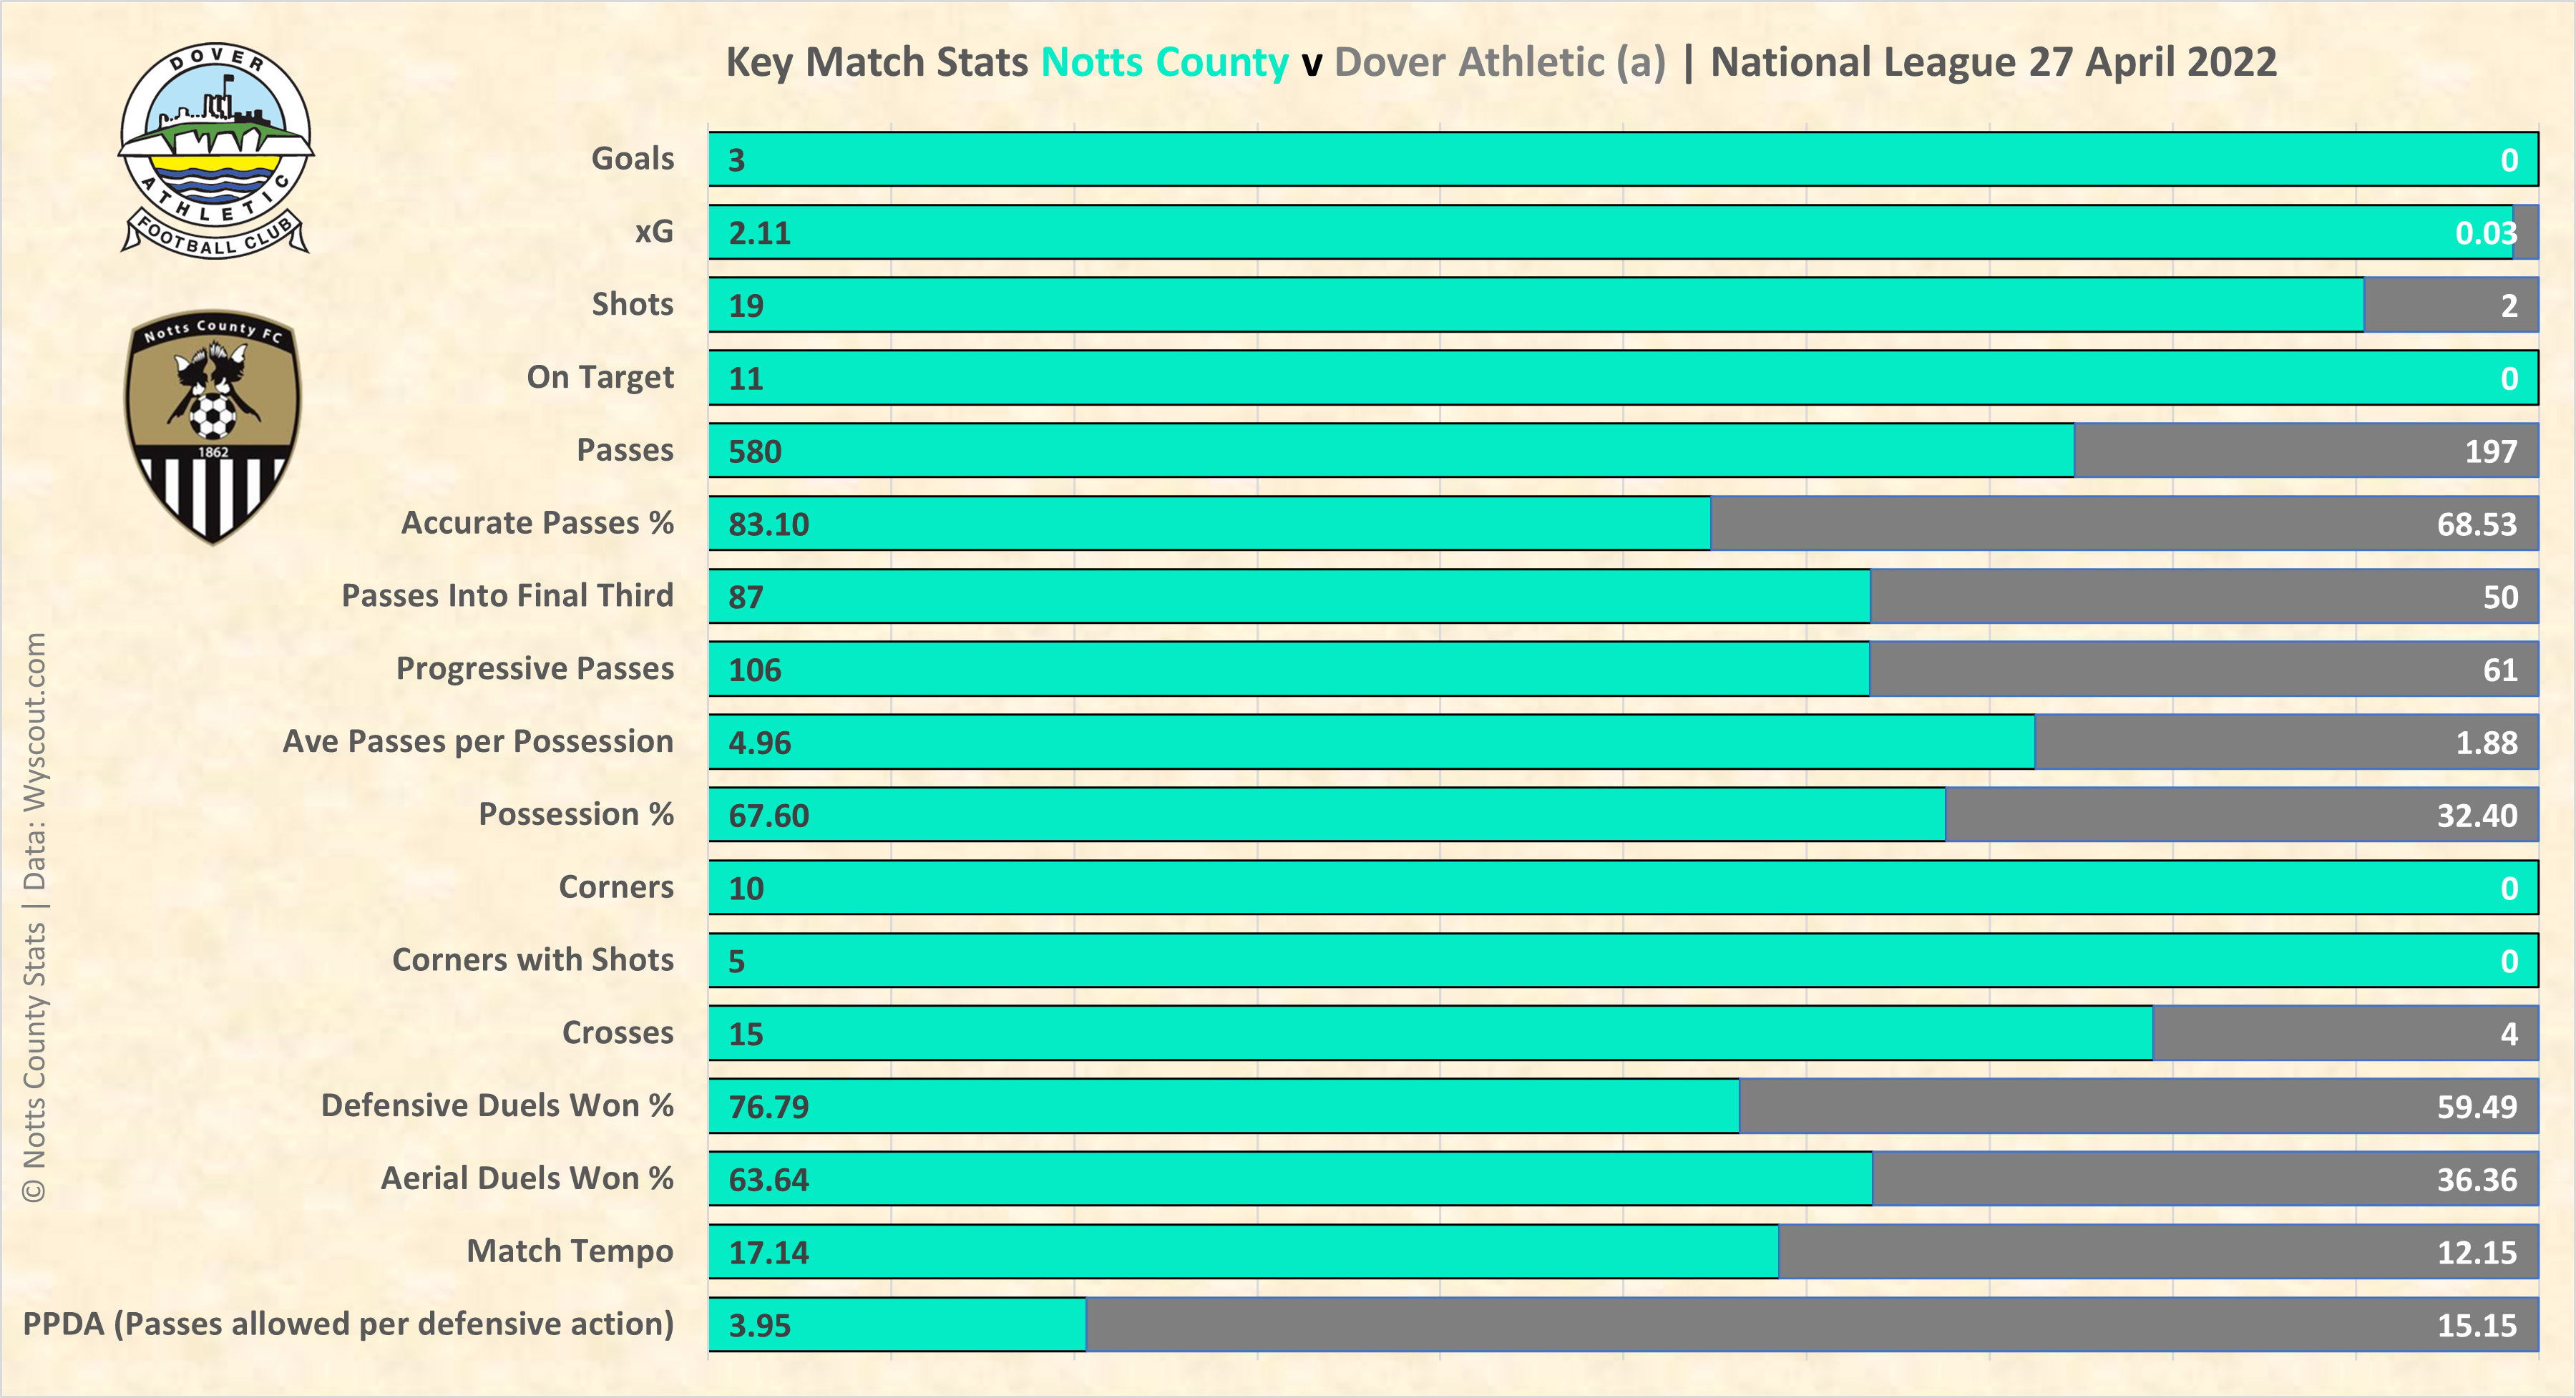Select the 'xG' row label

coord(654,232)
